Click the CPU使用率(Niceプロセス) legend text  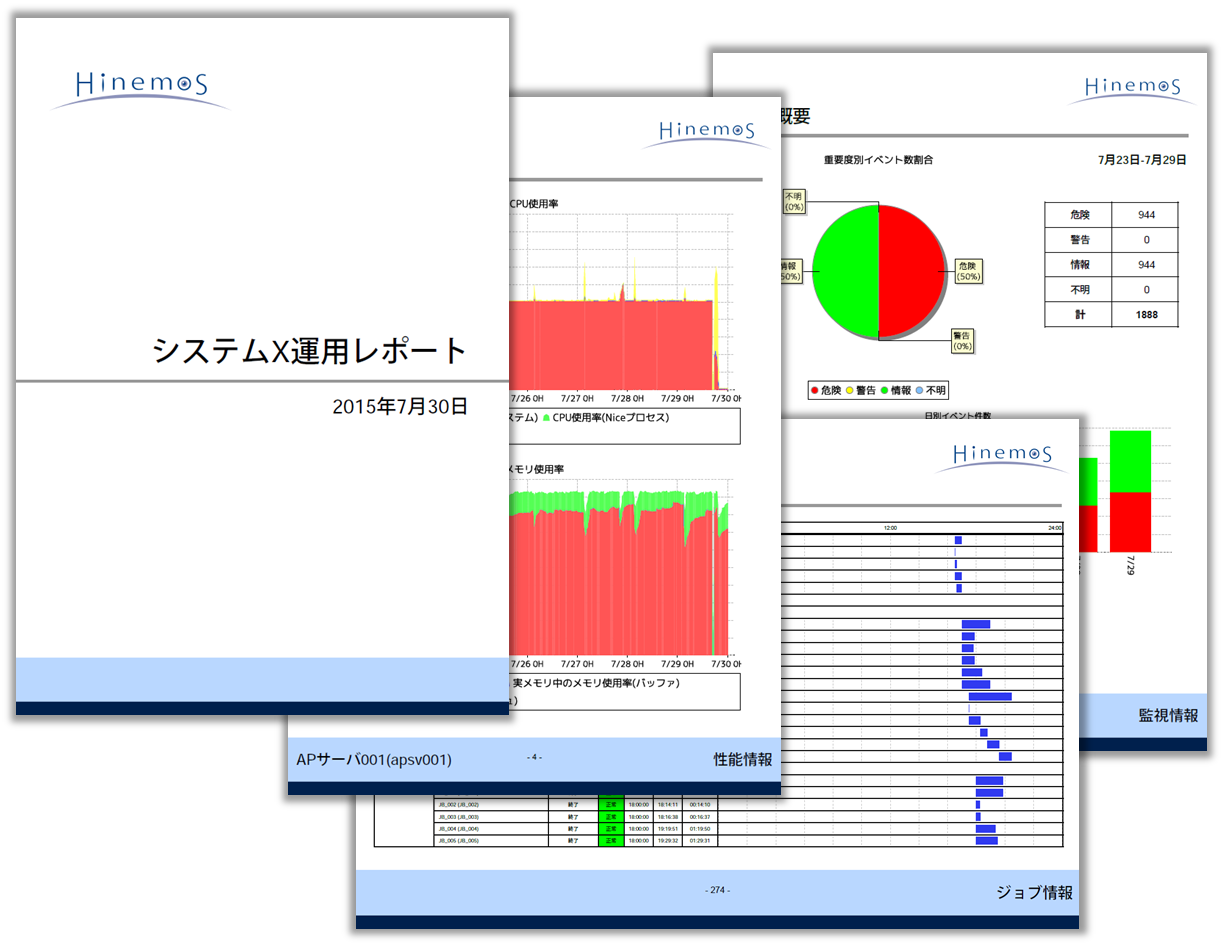coord(610,418)
